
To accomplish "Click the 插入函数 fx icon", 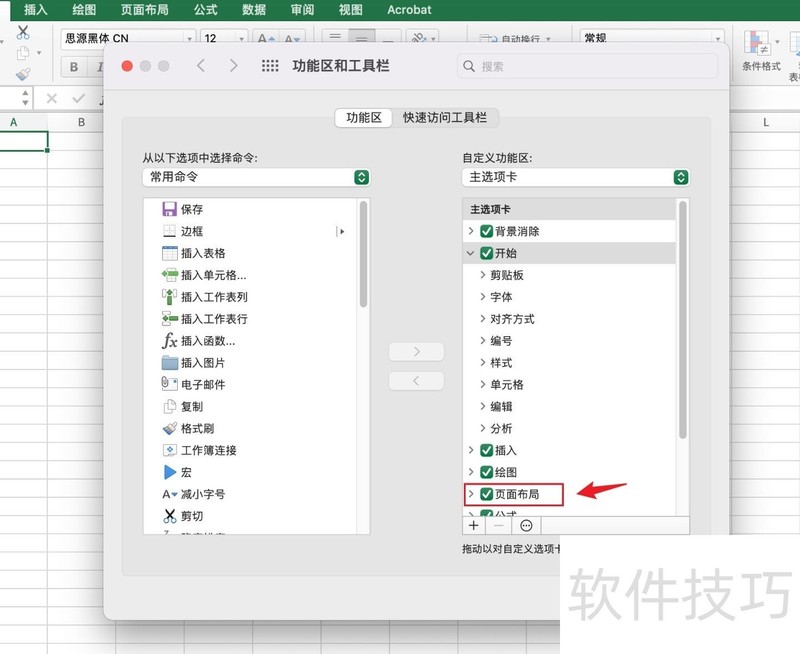I will 169,341.
